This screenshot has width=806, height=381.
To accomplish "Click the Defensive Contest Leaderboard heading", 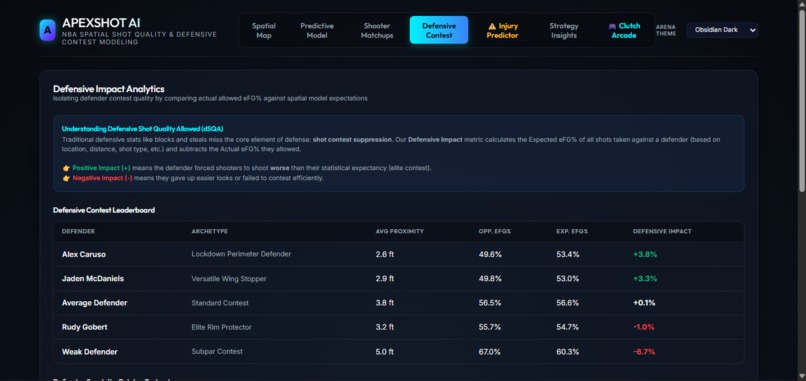I will (x=104, y=210).
